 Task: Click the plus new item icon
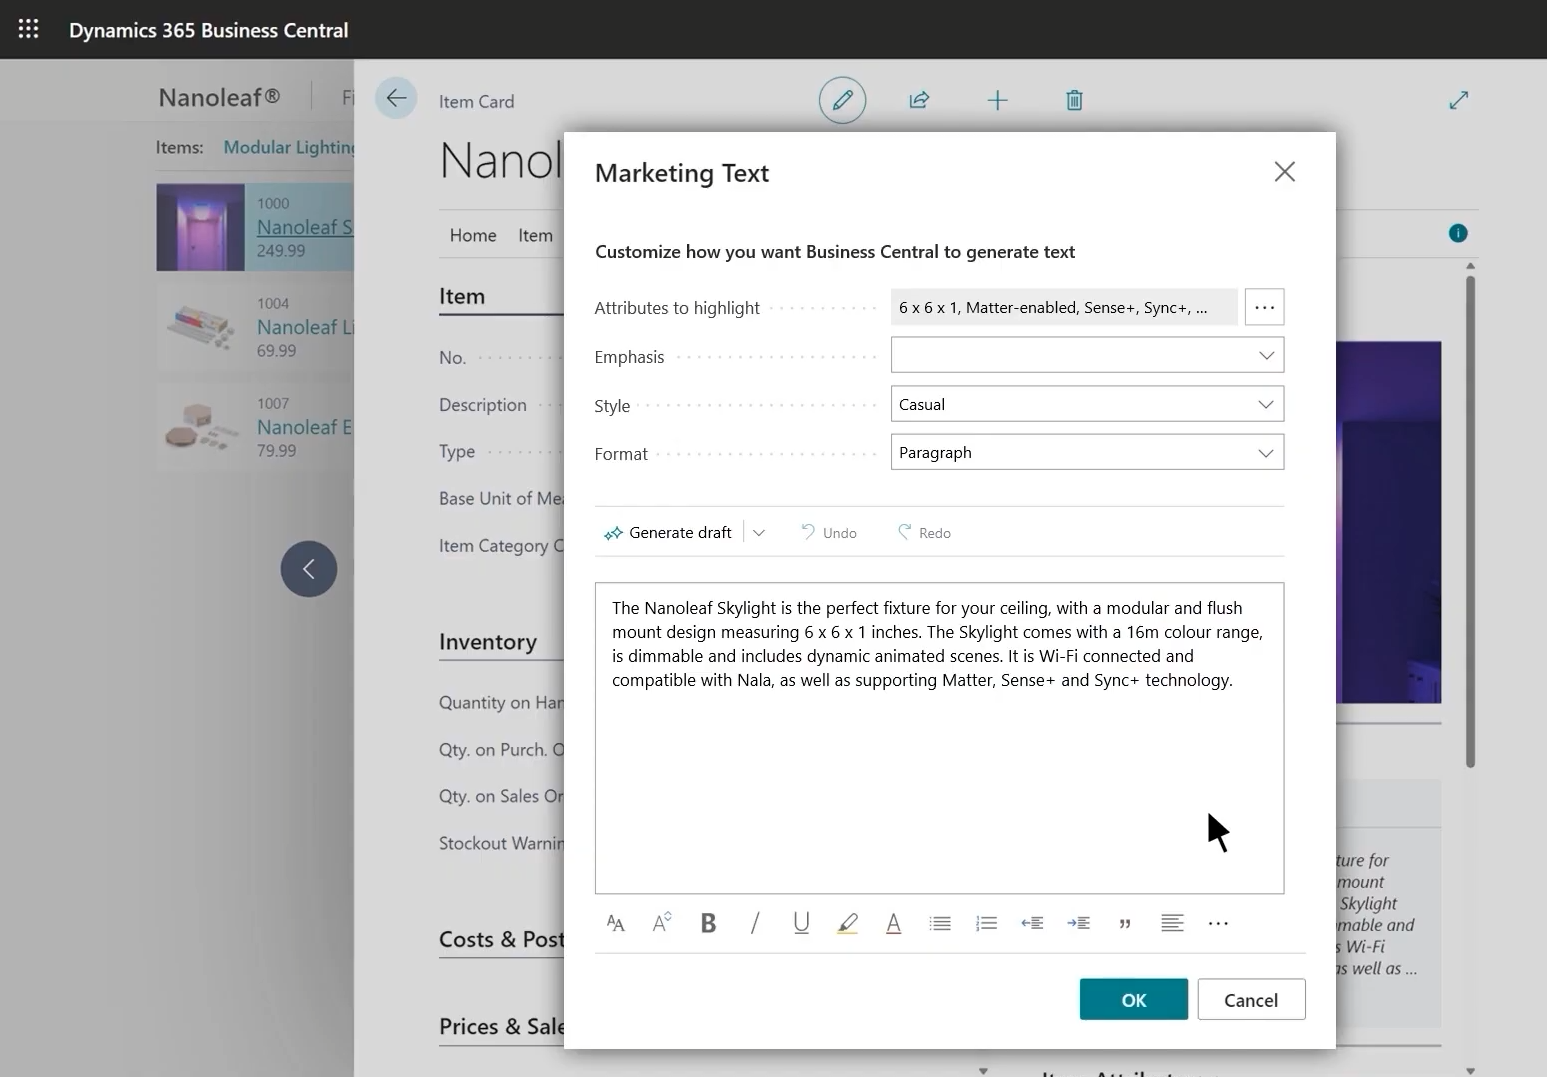tap(997, 100)
